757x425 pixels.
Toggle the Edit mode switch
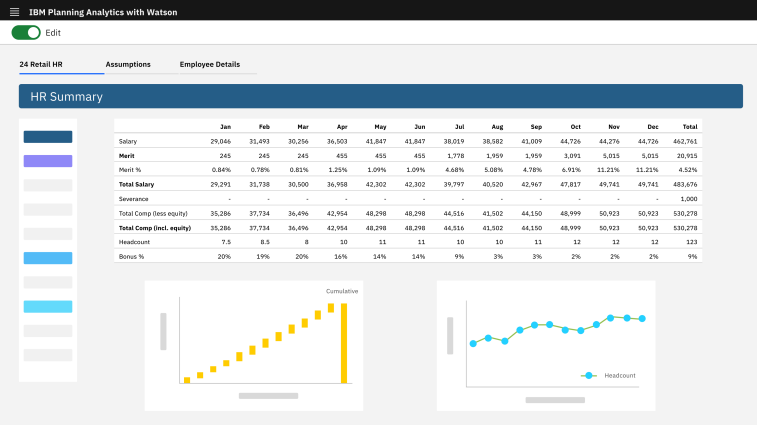(26, 32)
